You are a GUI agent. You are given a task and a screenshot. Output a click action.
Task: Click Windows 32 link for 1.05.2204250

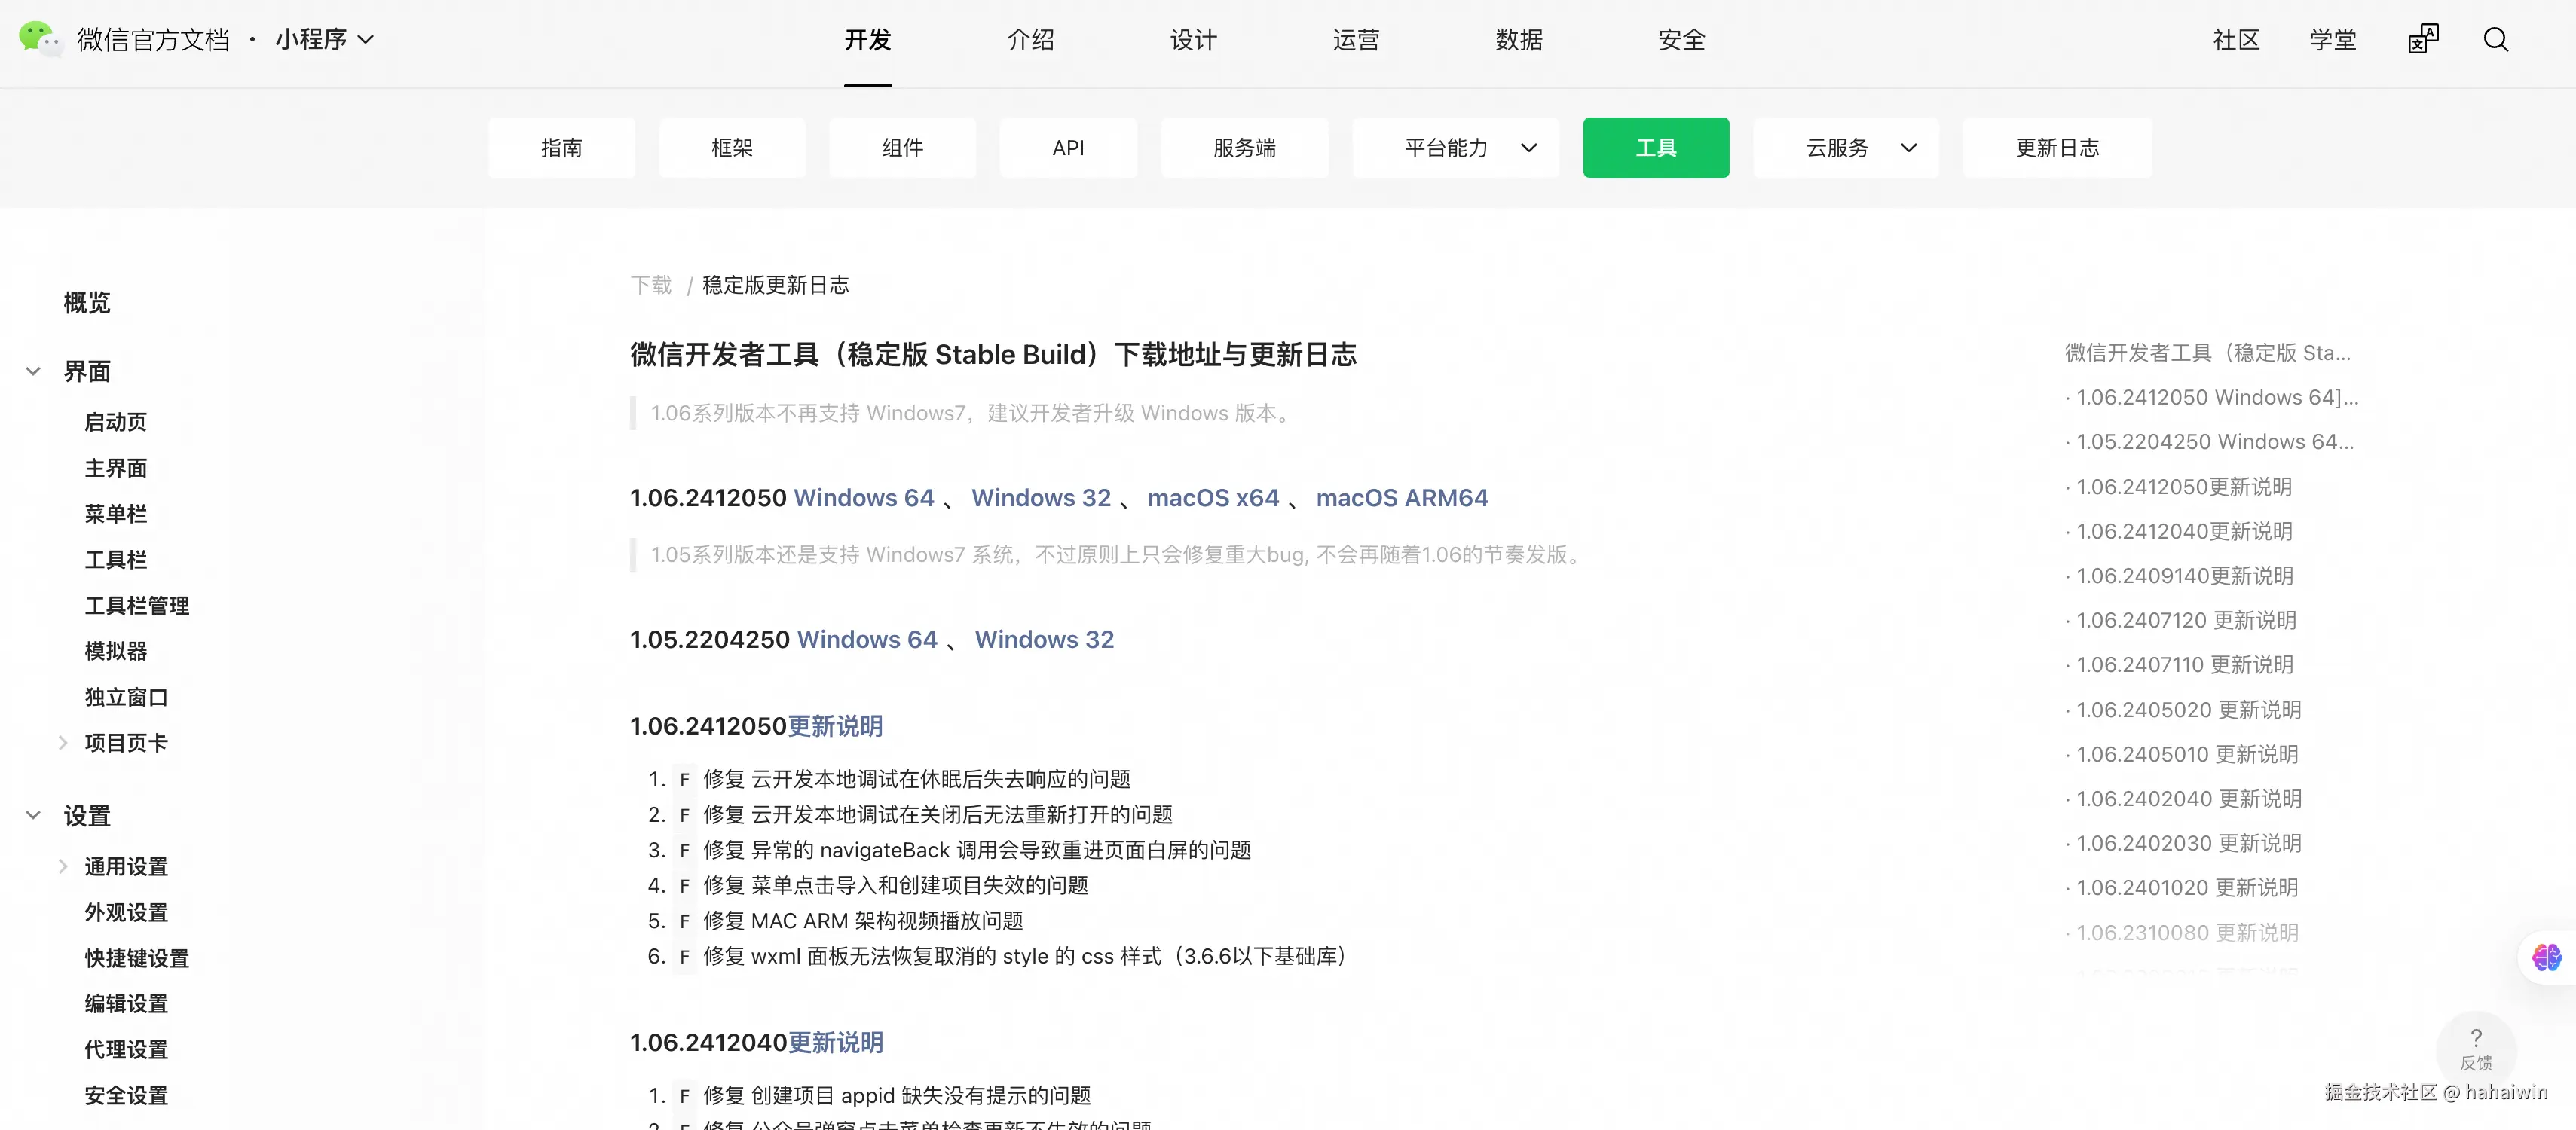point(1043,640)
